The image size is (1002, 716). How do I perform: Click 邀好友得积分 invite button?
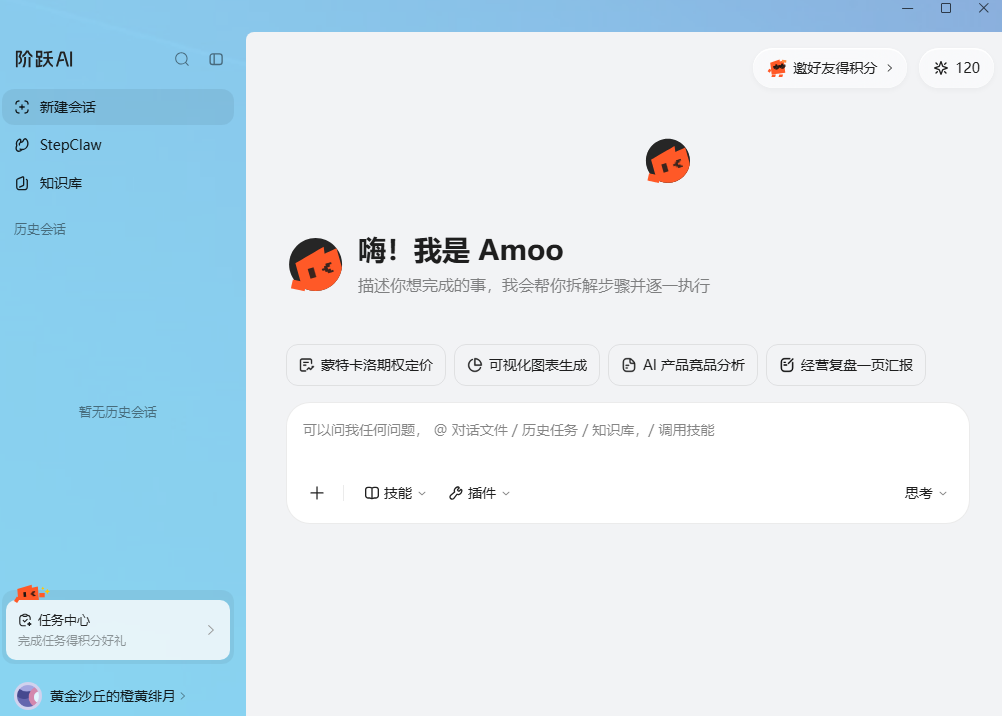[829, 68]
